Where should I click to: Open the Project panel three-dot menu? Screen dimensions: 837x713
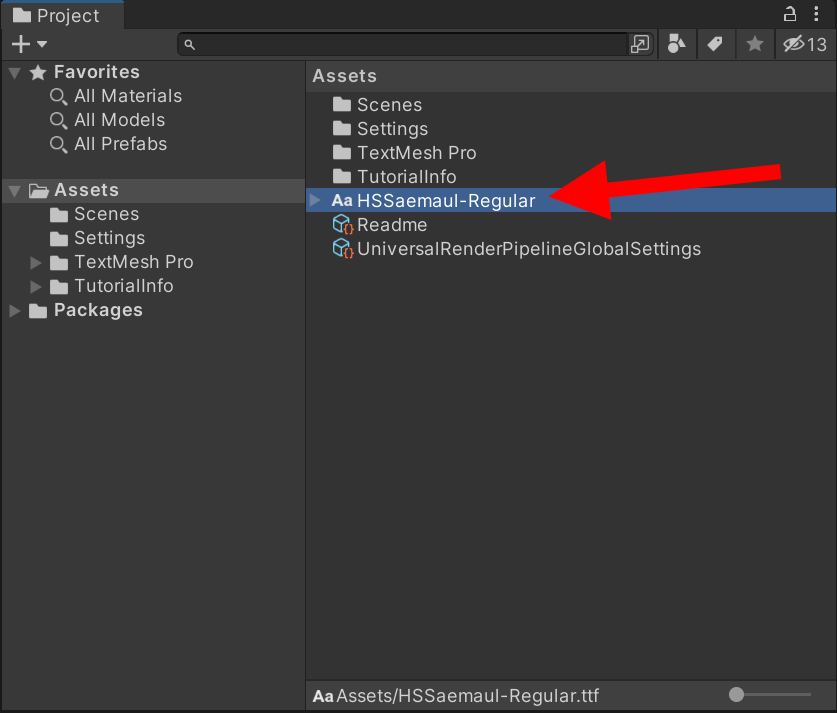816,14
